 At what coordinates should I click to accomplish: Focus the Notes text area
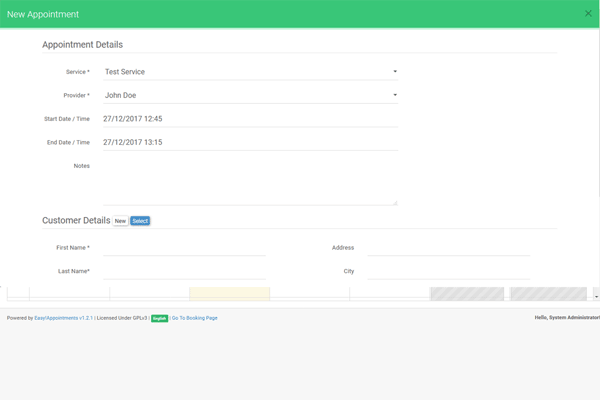point(250,182)
